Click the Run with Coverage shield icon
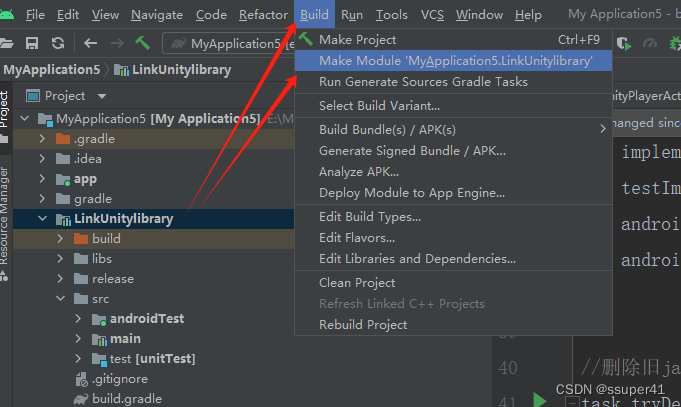 [624, 43]
